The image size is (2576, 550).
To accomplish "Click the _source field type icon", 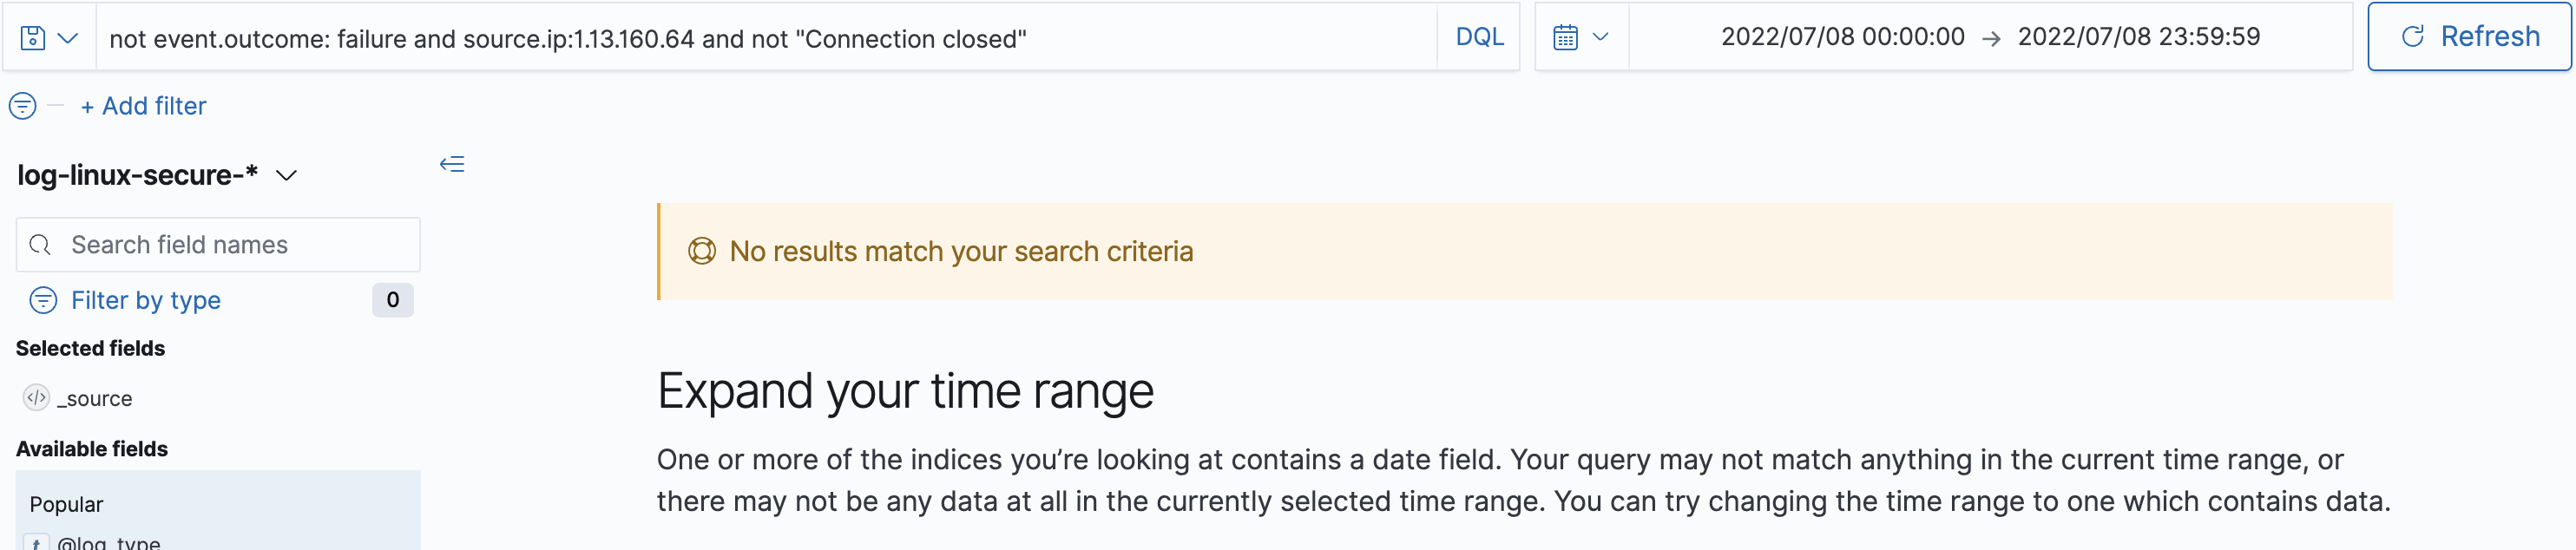I will point(36,398).
